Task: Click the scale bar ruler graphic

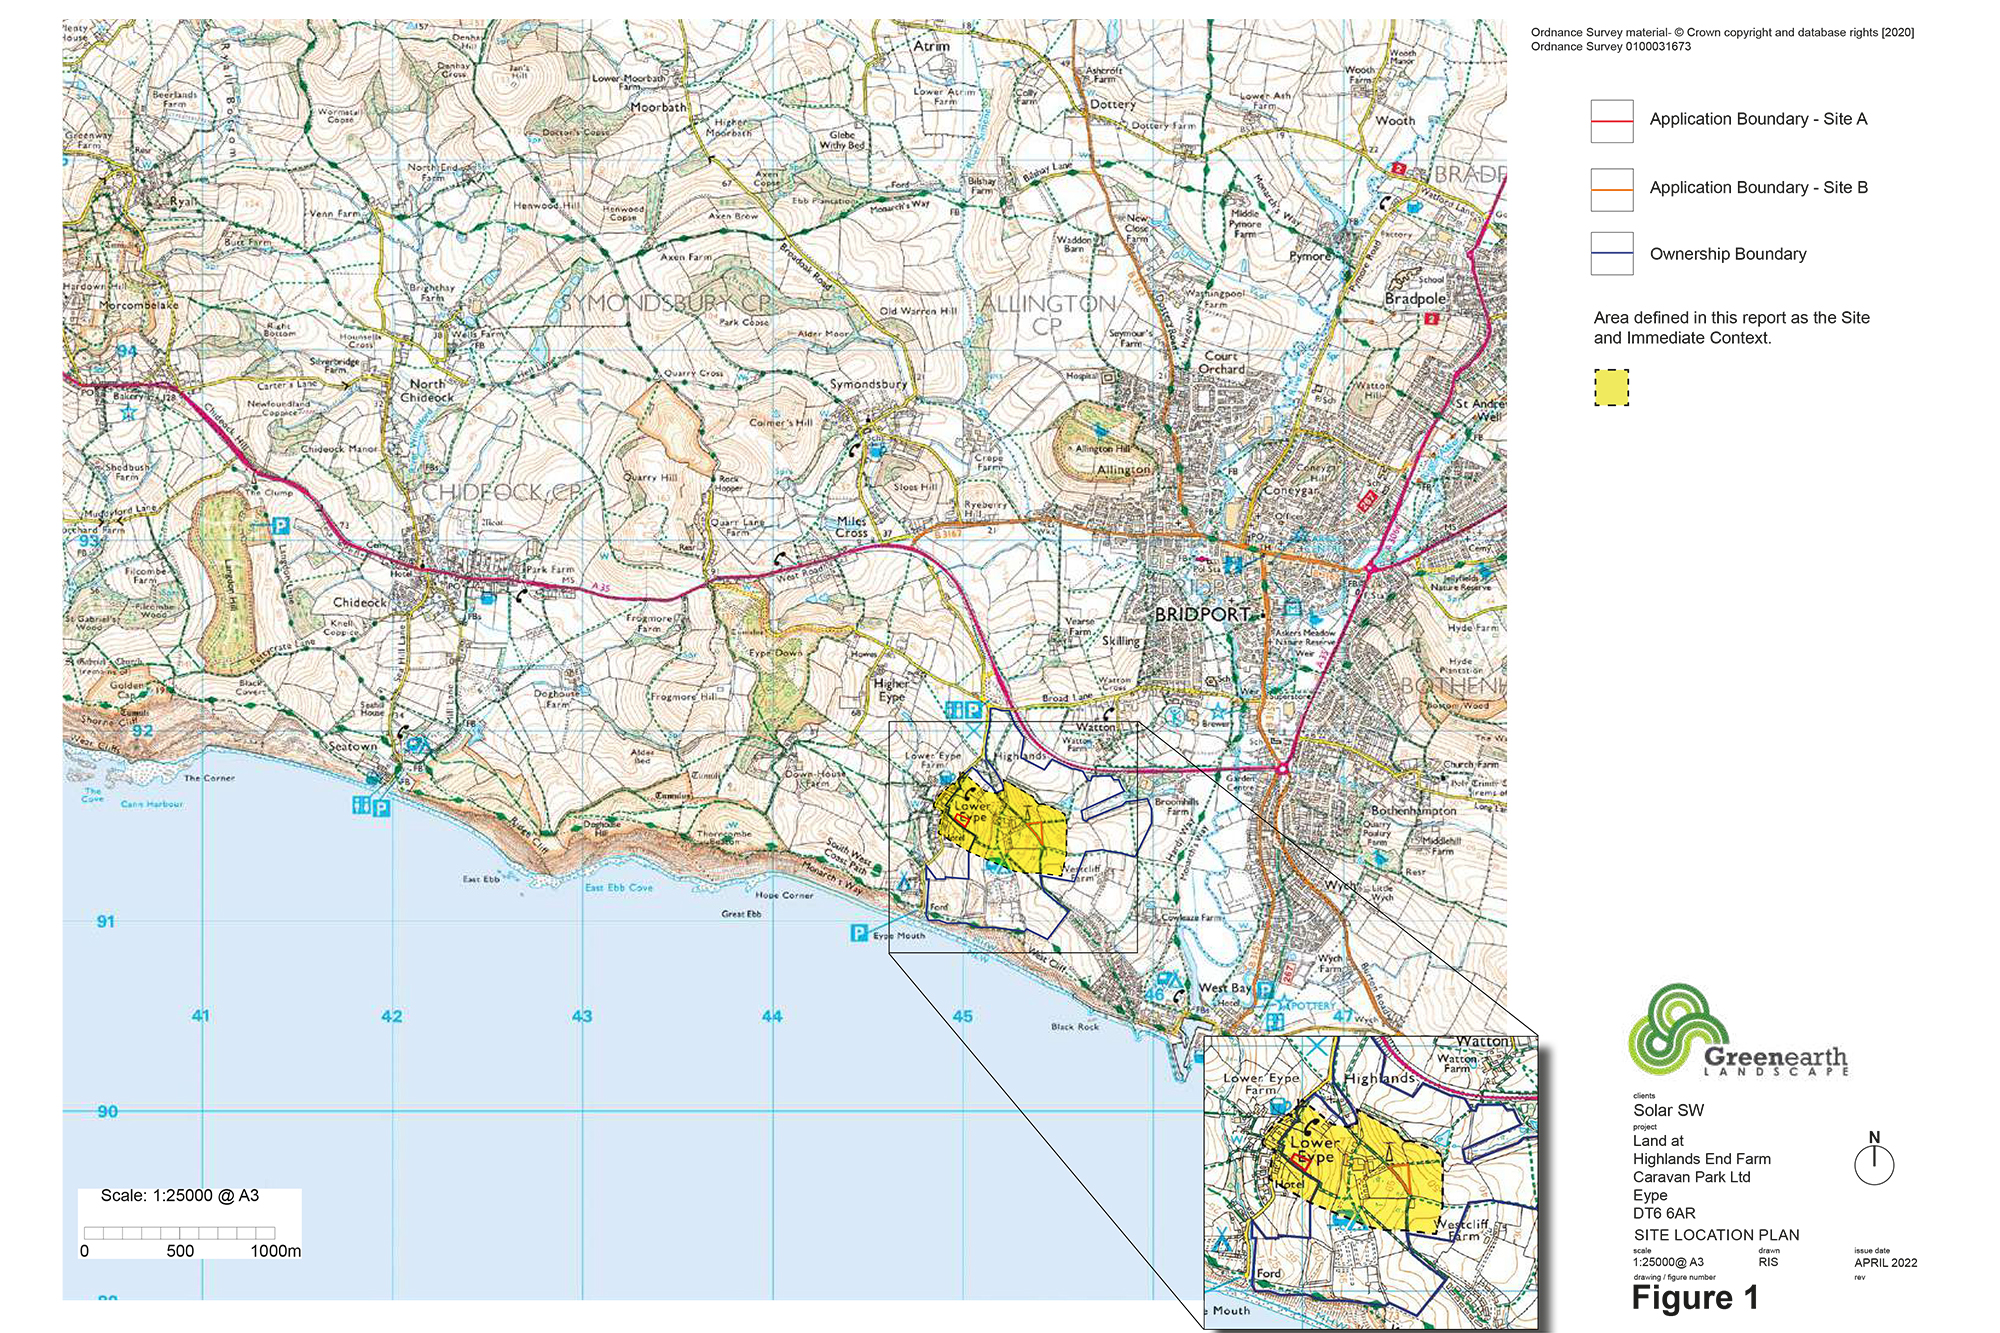Action: (179, 1233)
